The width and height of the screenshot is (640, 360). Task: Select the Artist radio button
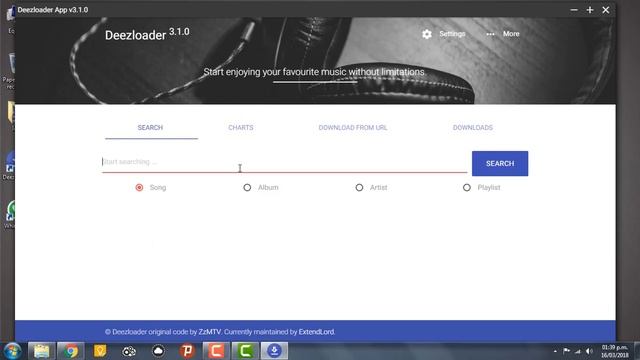coord(359,187)
